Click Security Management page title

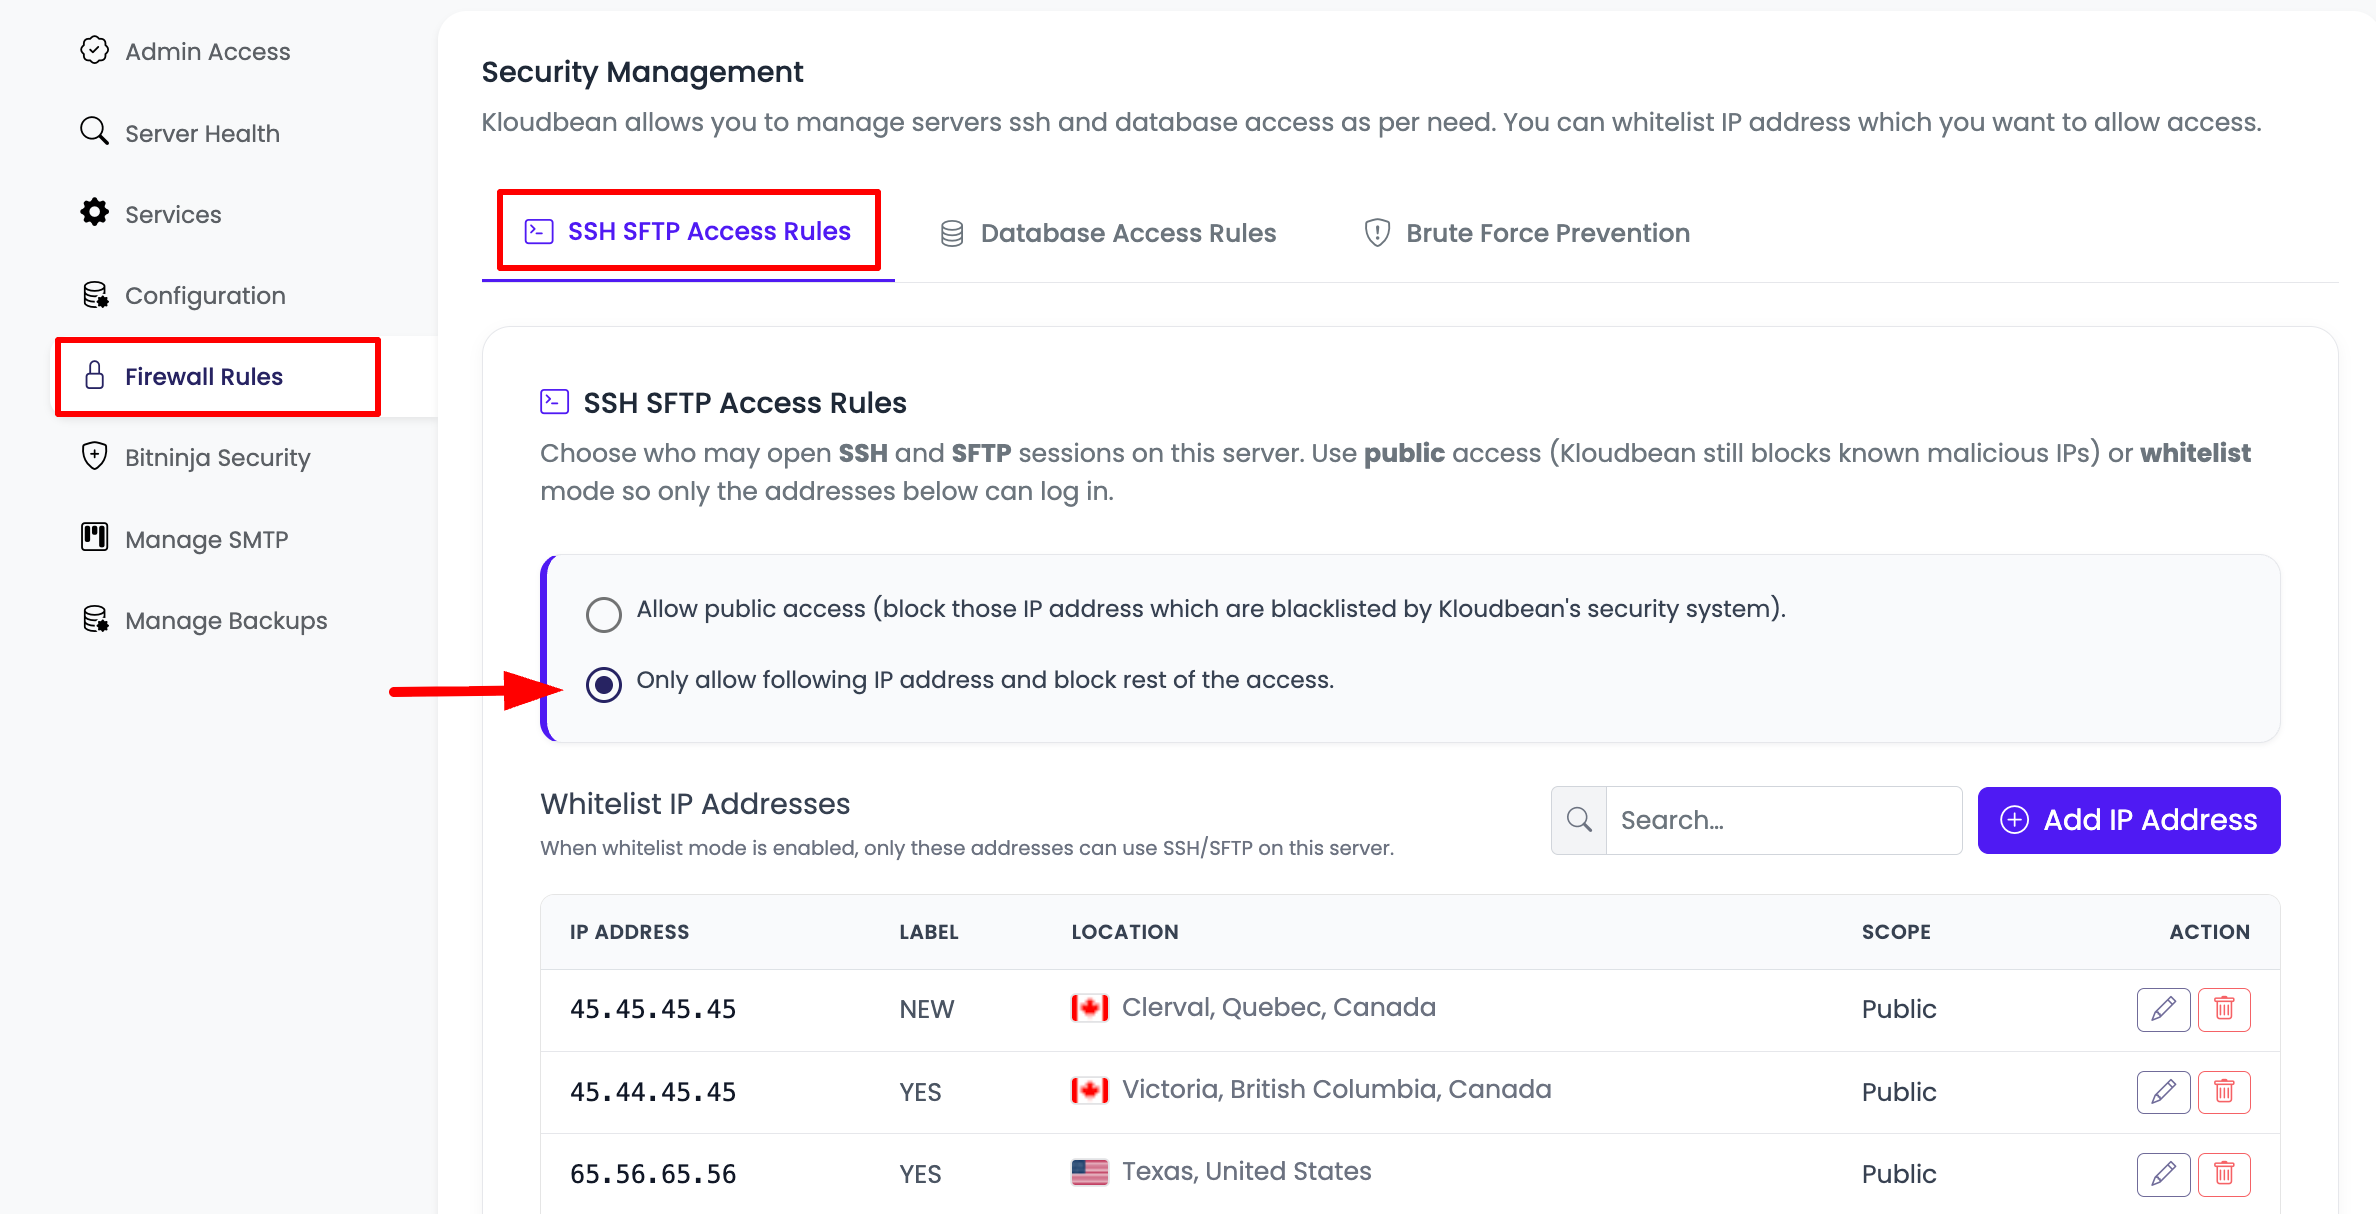[642, 72]
